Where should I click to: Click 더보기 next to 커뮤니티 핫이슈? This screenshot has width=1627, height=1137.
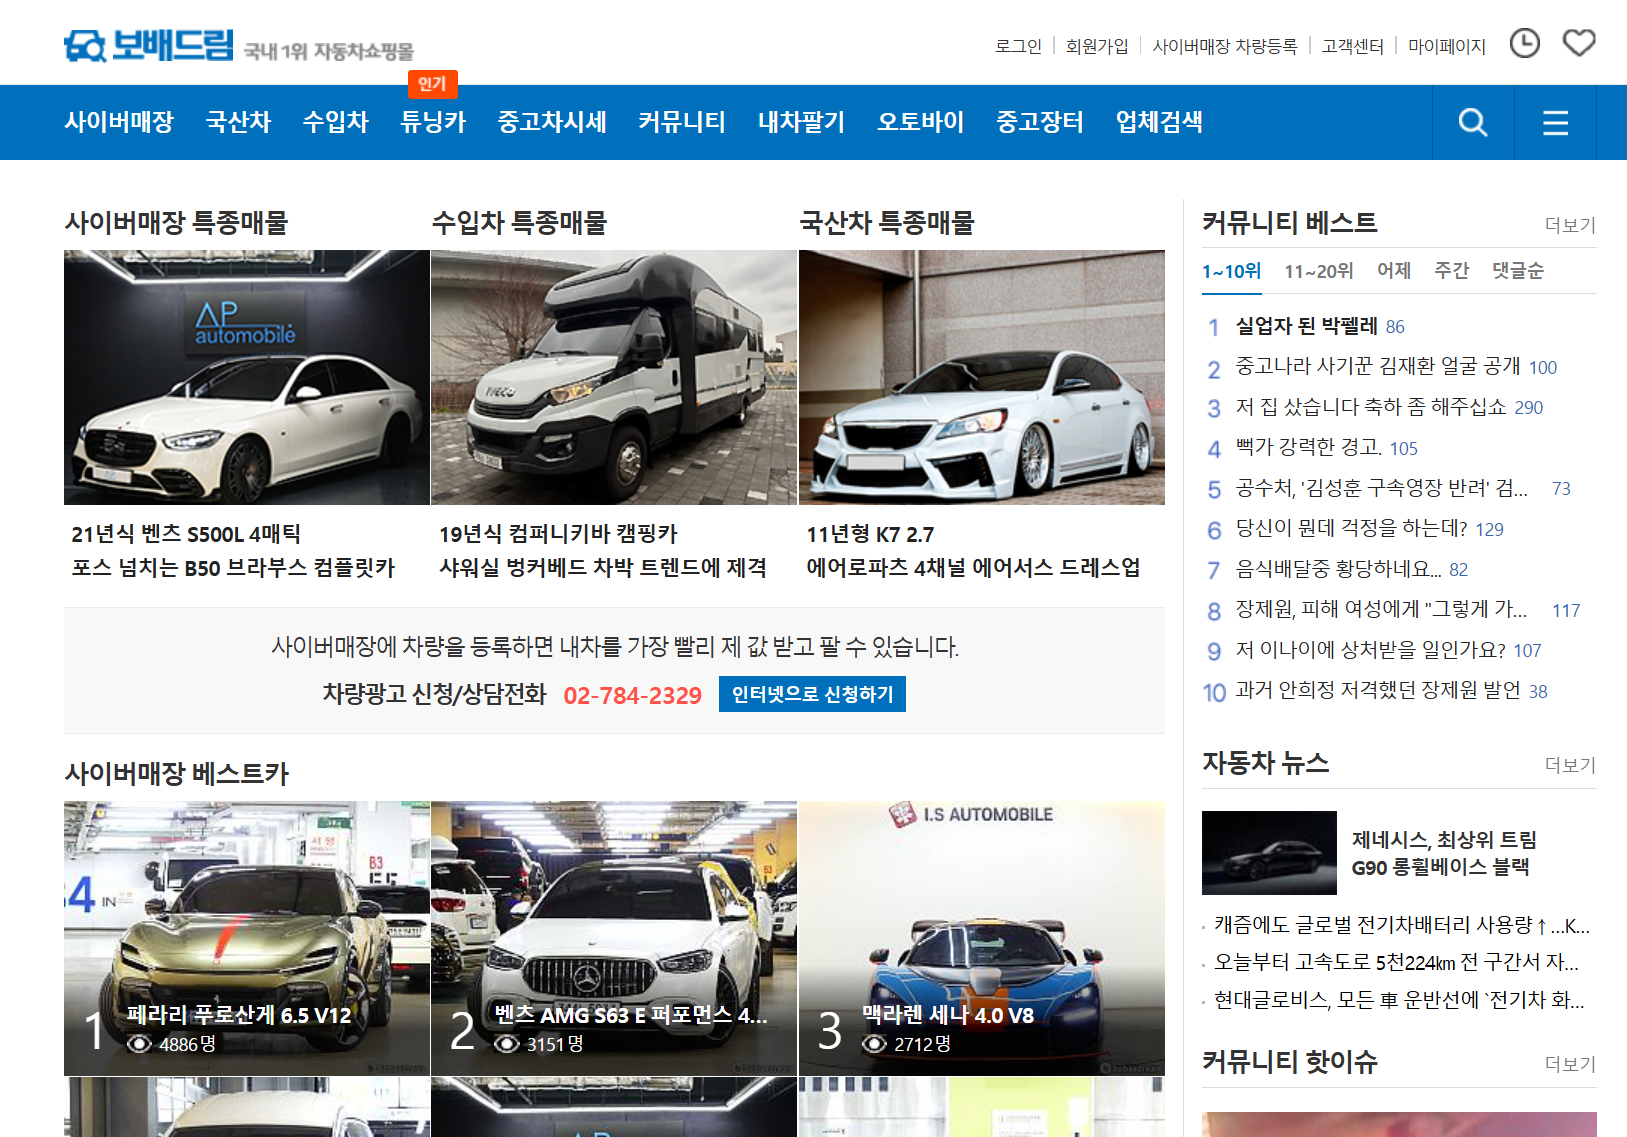point(1570,1064)
